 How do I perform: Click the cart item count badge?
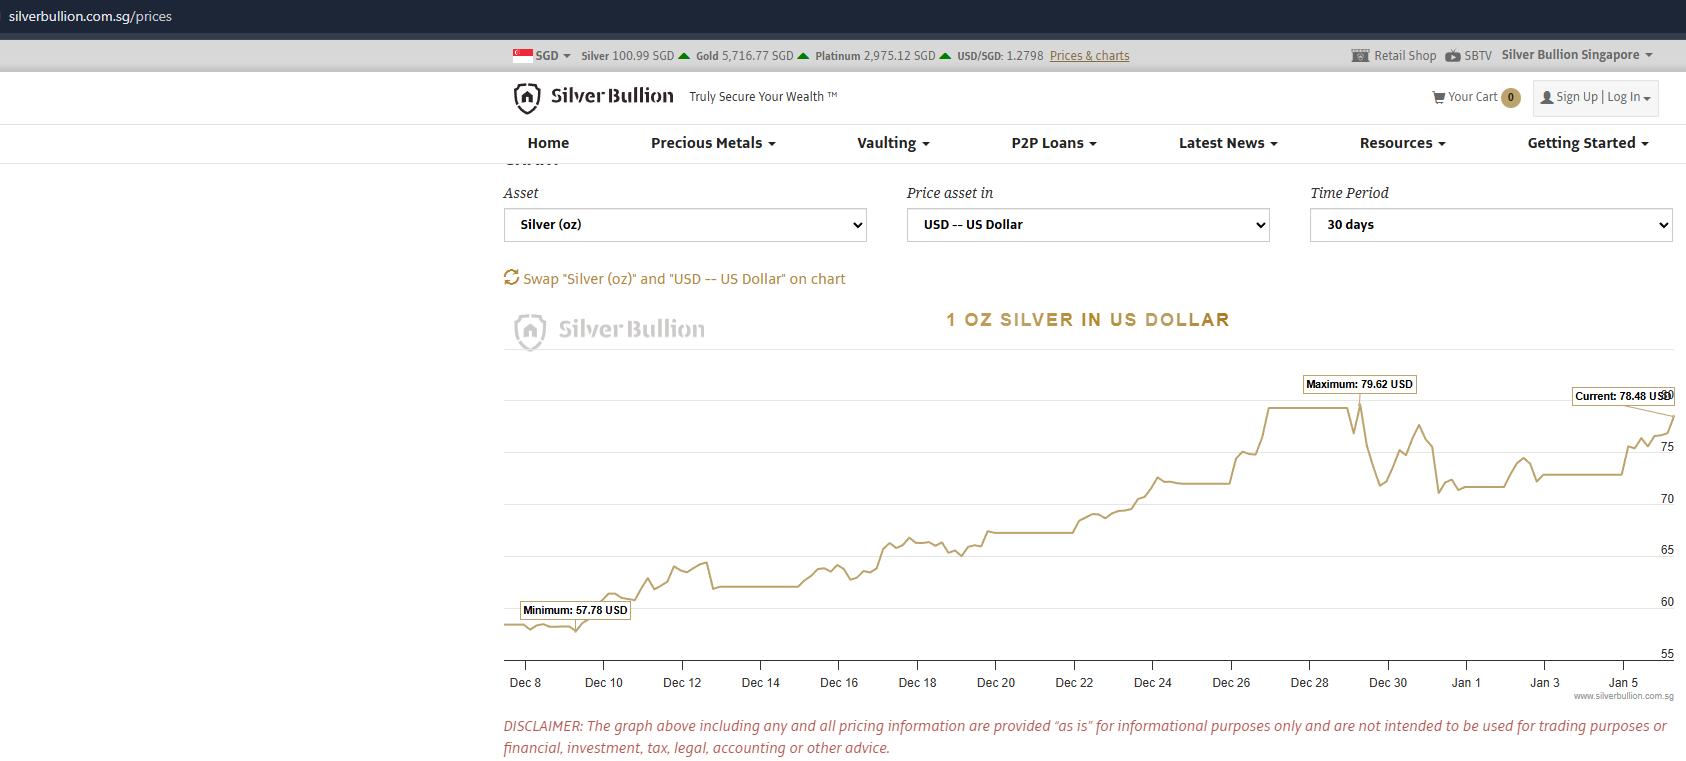coord(1511,97)
